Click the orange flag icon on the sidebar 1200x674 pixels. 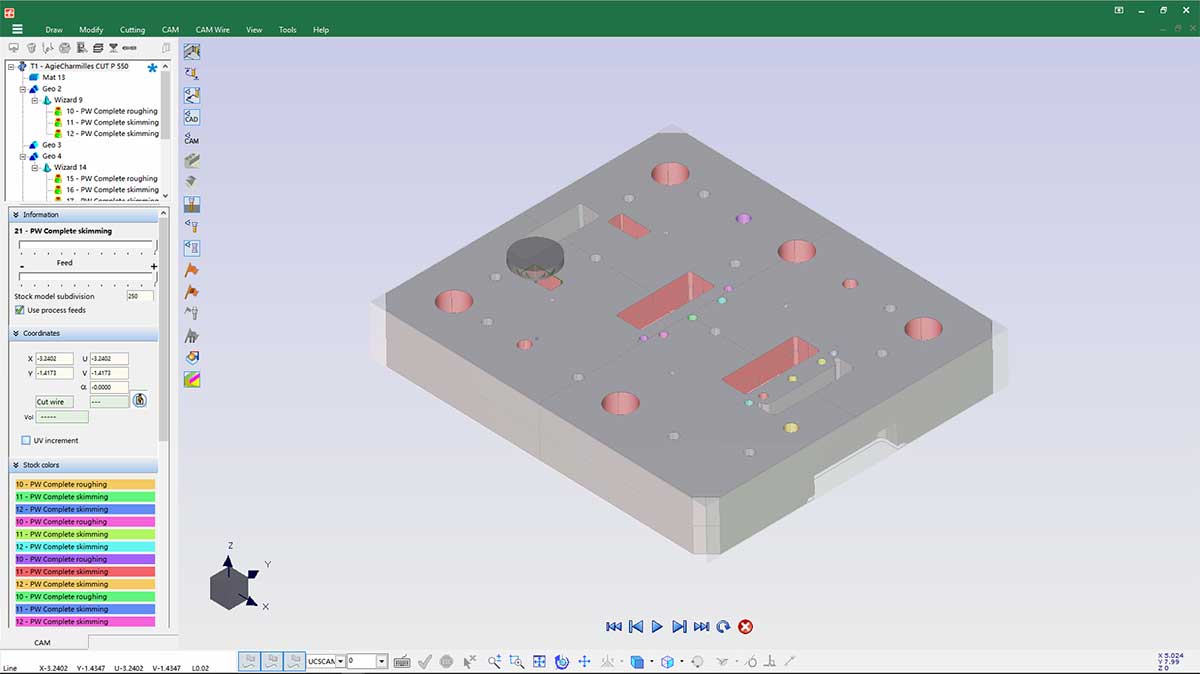pyautogui.click(x=190, y=268)
